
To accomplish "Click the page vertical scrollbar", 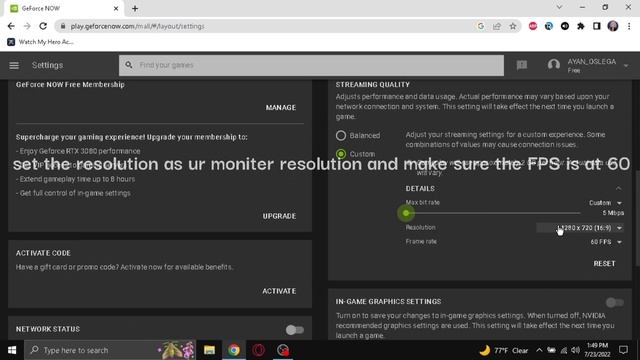I will [x=637, y=218].
